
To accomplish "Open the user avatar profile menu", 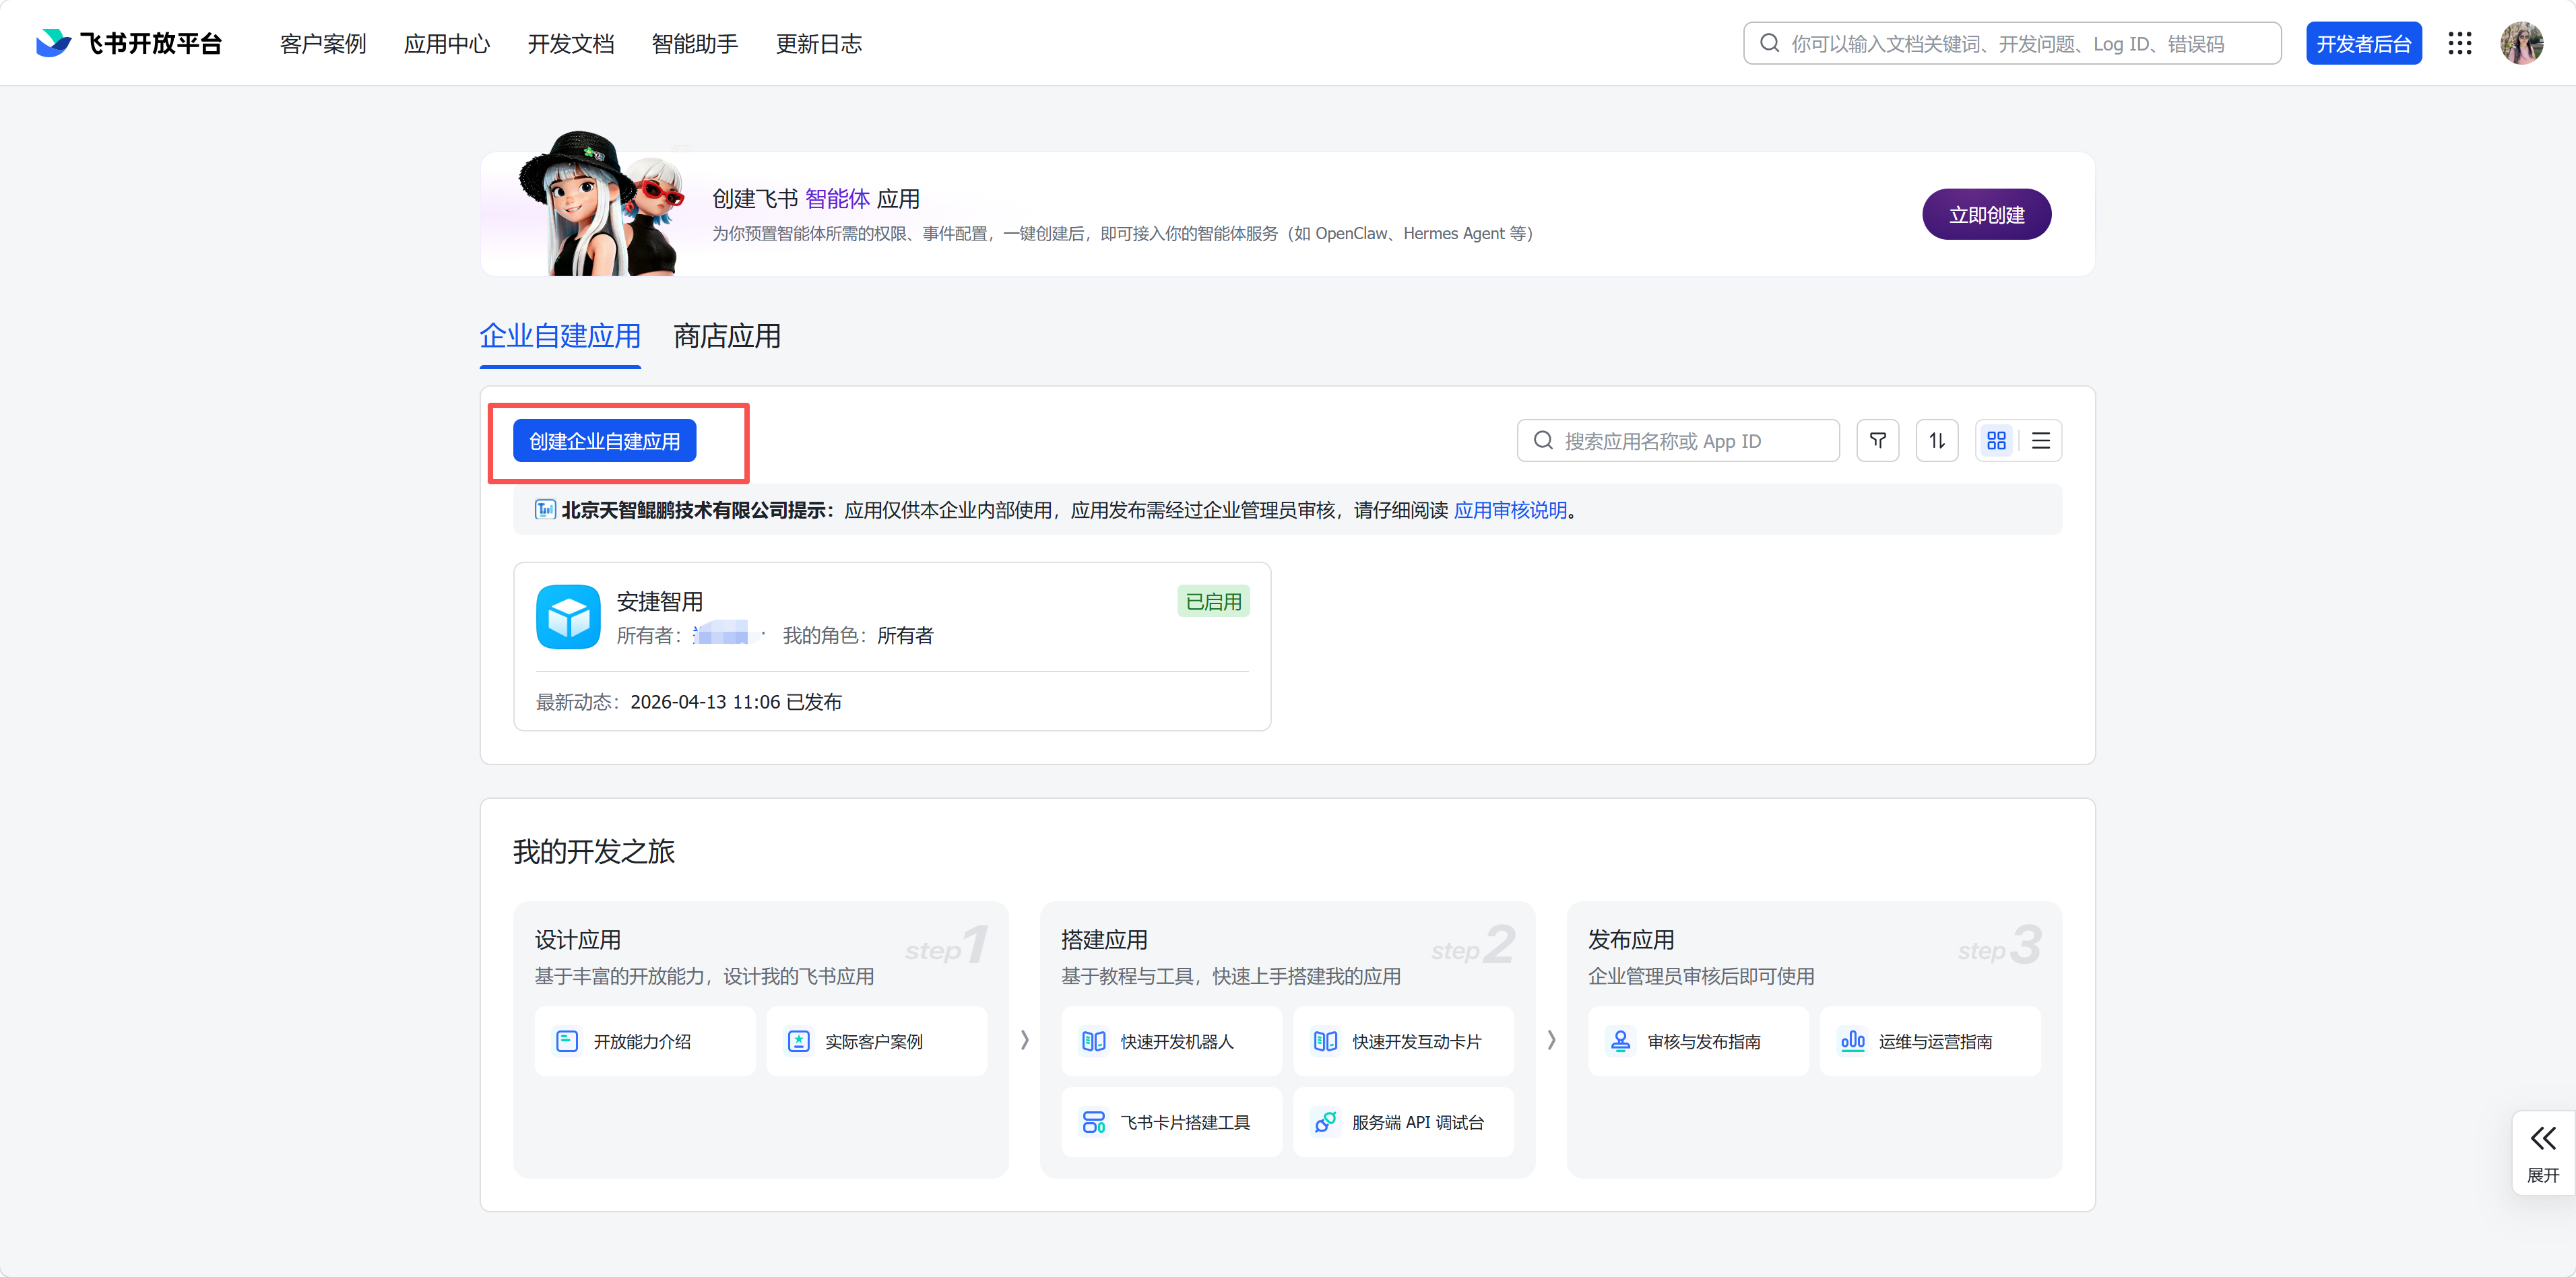I will pos(2521,43).
